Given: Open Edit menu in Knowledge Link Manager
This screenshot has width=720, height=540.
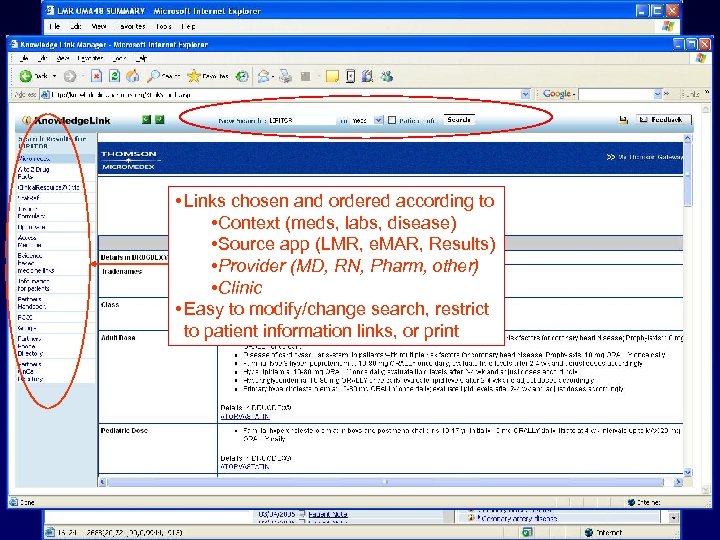Looking at the screenshot, I should [x=42, y=58].
